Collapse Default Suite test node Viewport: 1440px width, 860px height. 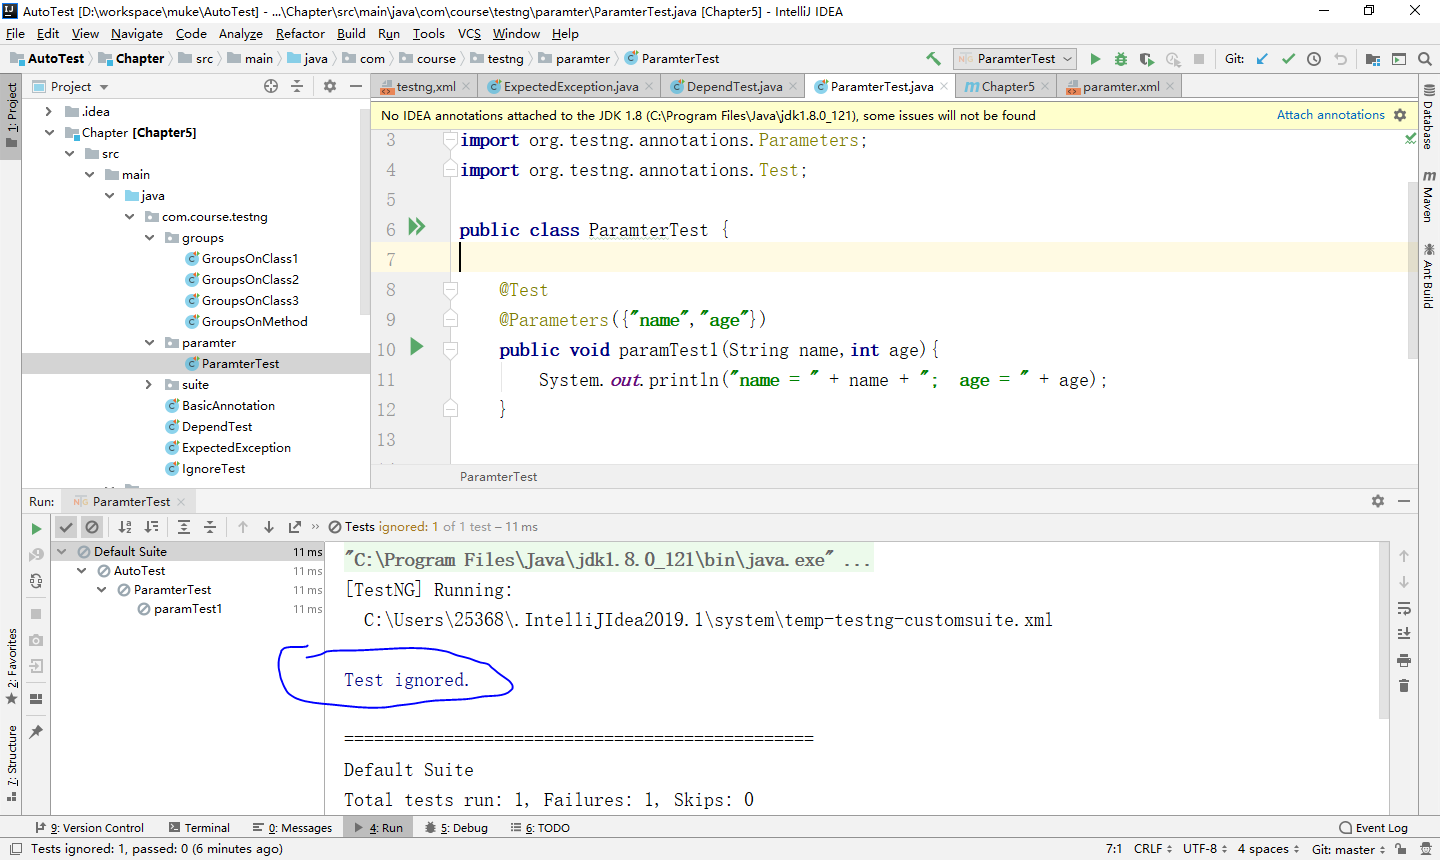point(61,551)
